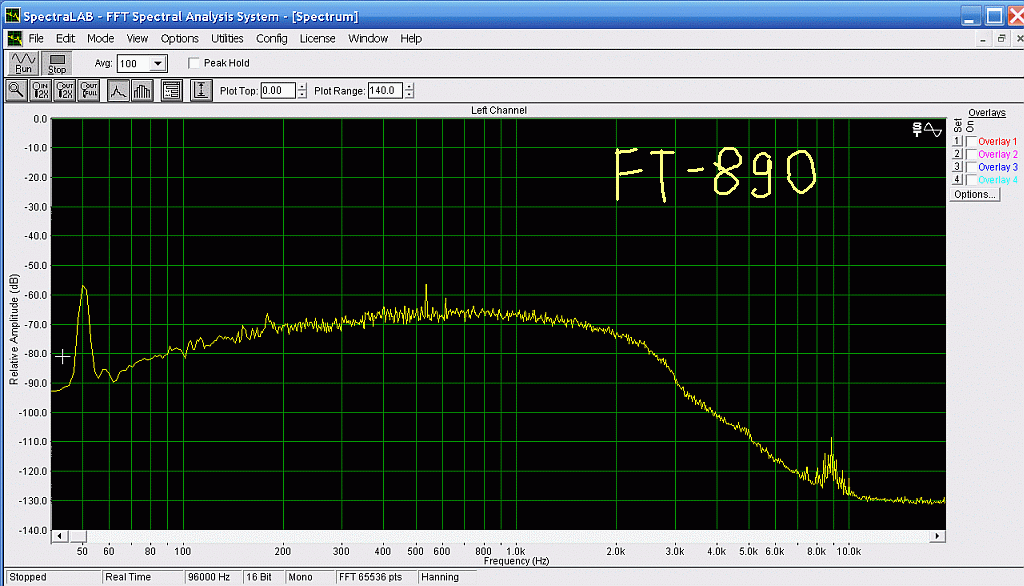Turn on the Overlay 4 checkbox
The height and width of the screenshot is (586, 1024).
971,180
